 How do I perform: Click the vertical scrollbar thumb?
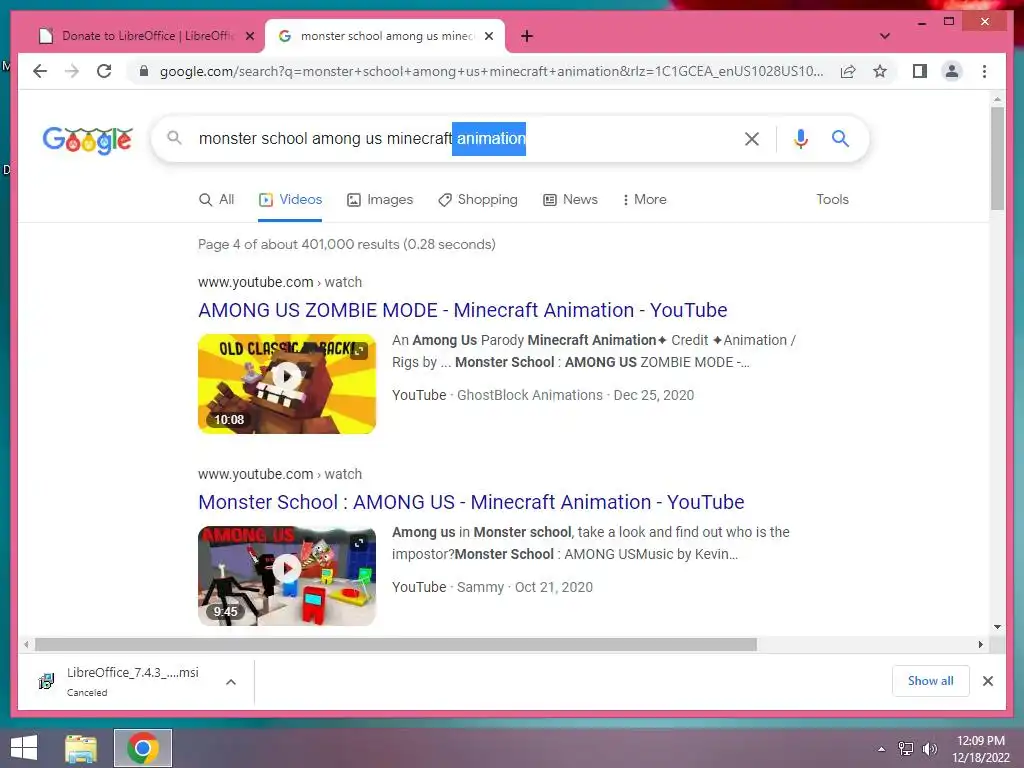(x=997, y=158)
